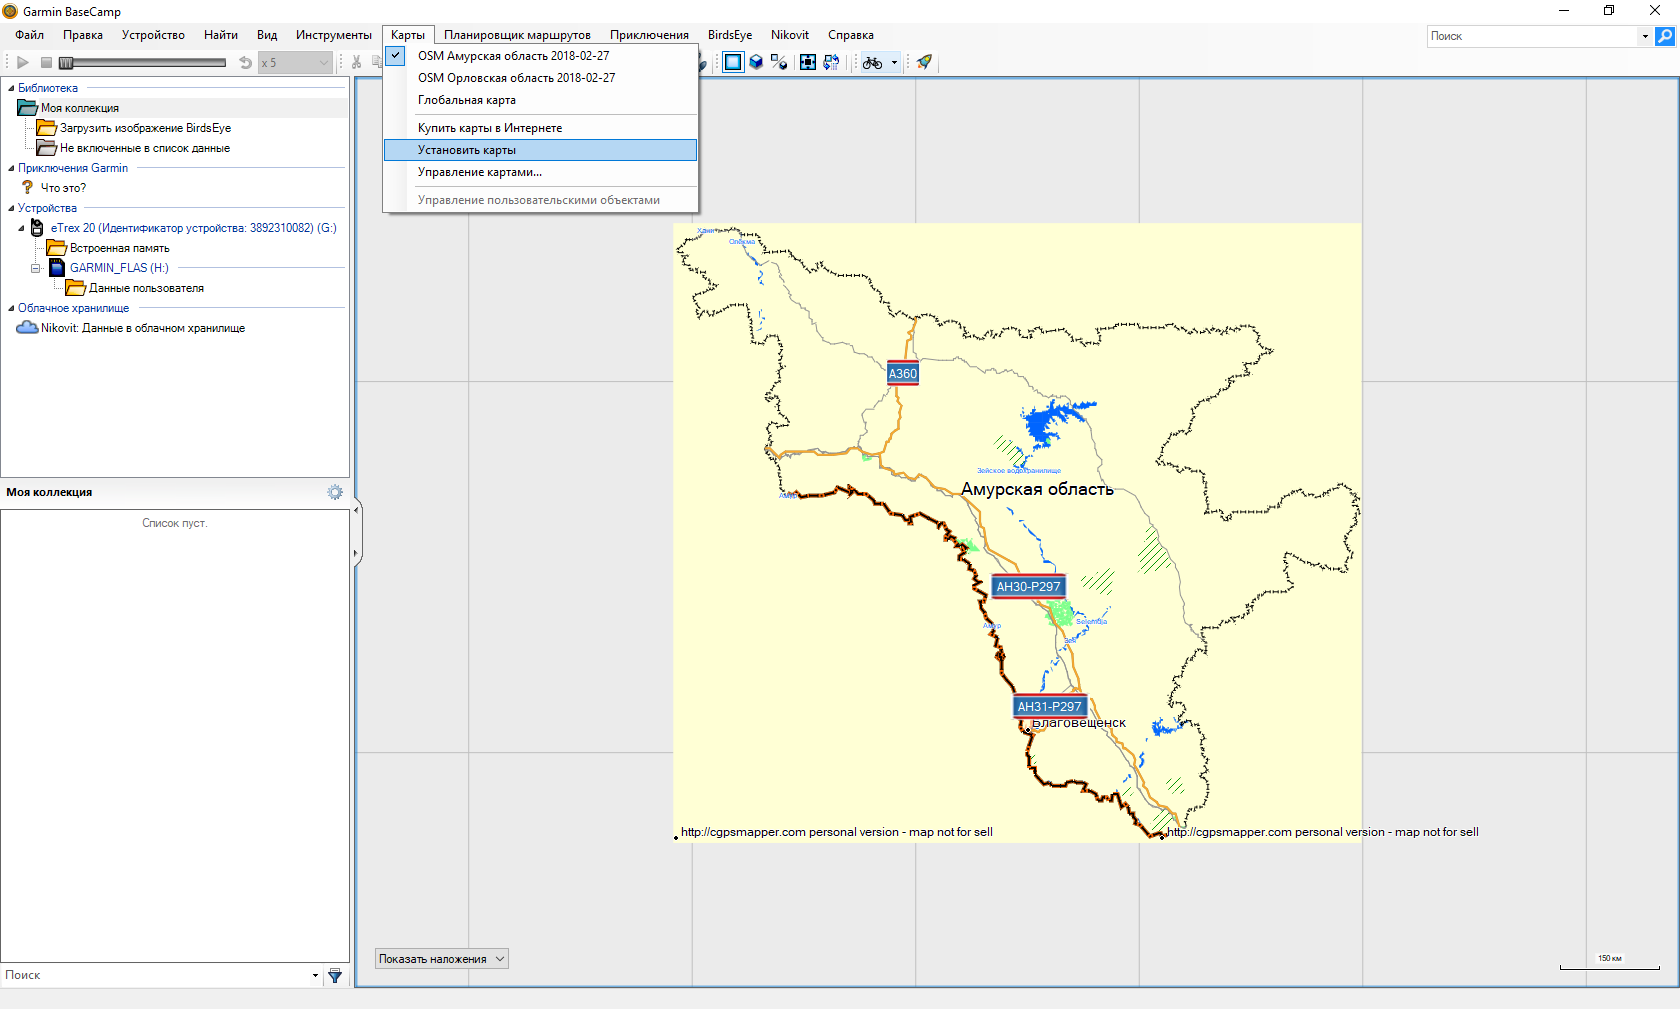The height and width of the screenshot is (1009, 1680).
Task: Open the bottom-left search dropdown arrow
Action: pos(315,975)
